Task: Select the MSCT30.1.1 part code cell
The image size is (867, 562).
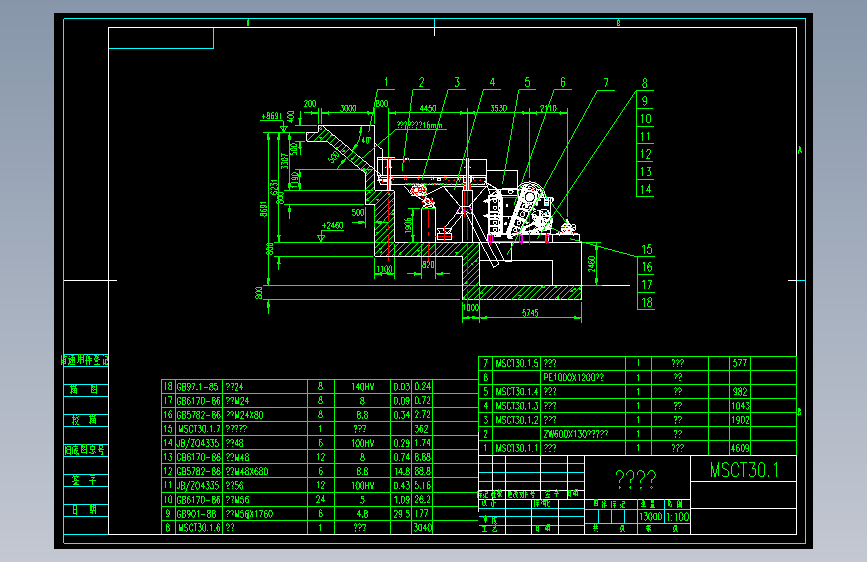Action: pos(516,448)
